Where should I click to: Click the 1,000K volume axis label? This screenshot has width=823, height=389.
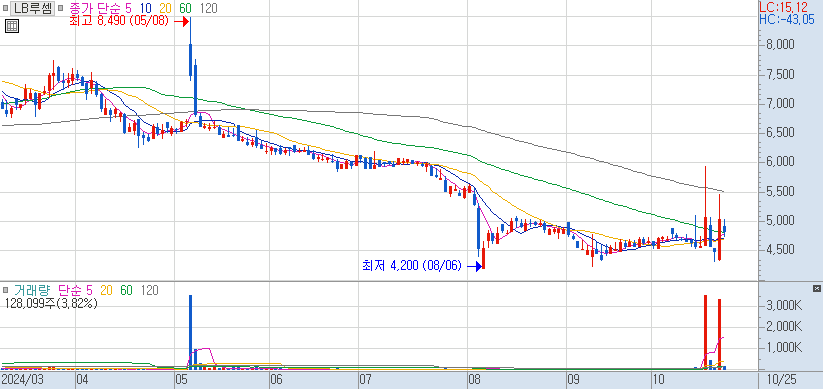pyautogui.click(x=784, y=348)
